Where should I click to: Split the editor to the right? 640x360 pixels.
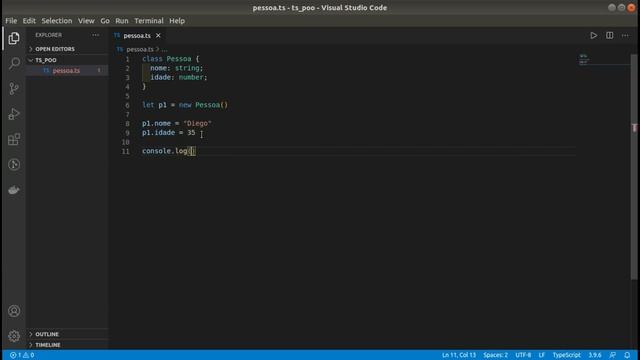tap(609, 36)
